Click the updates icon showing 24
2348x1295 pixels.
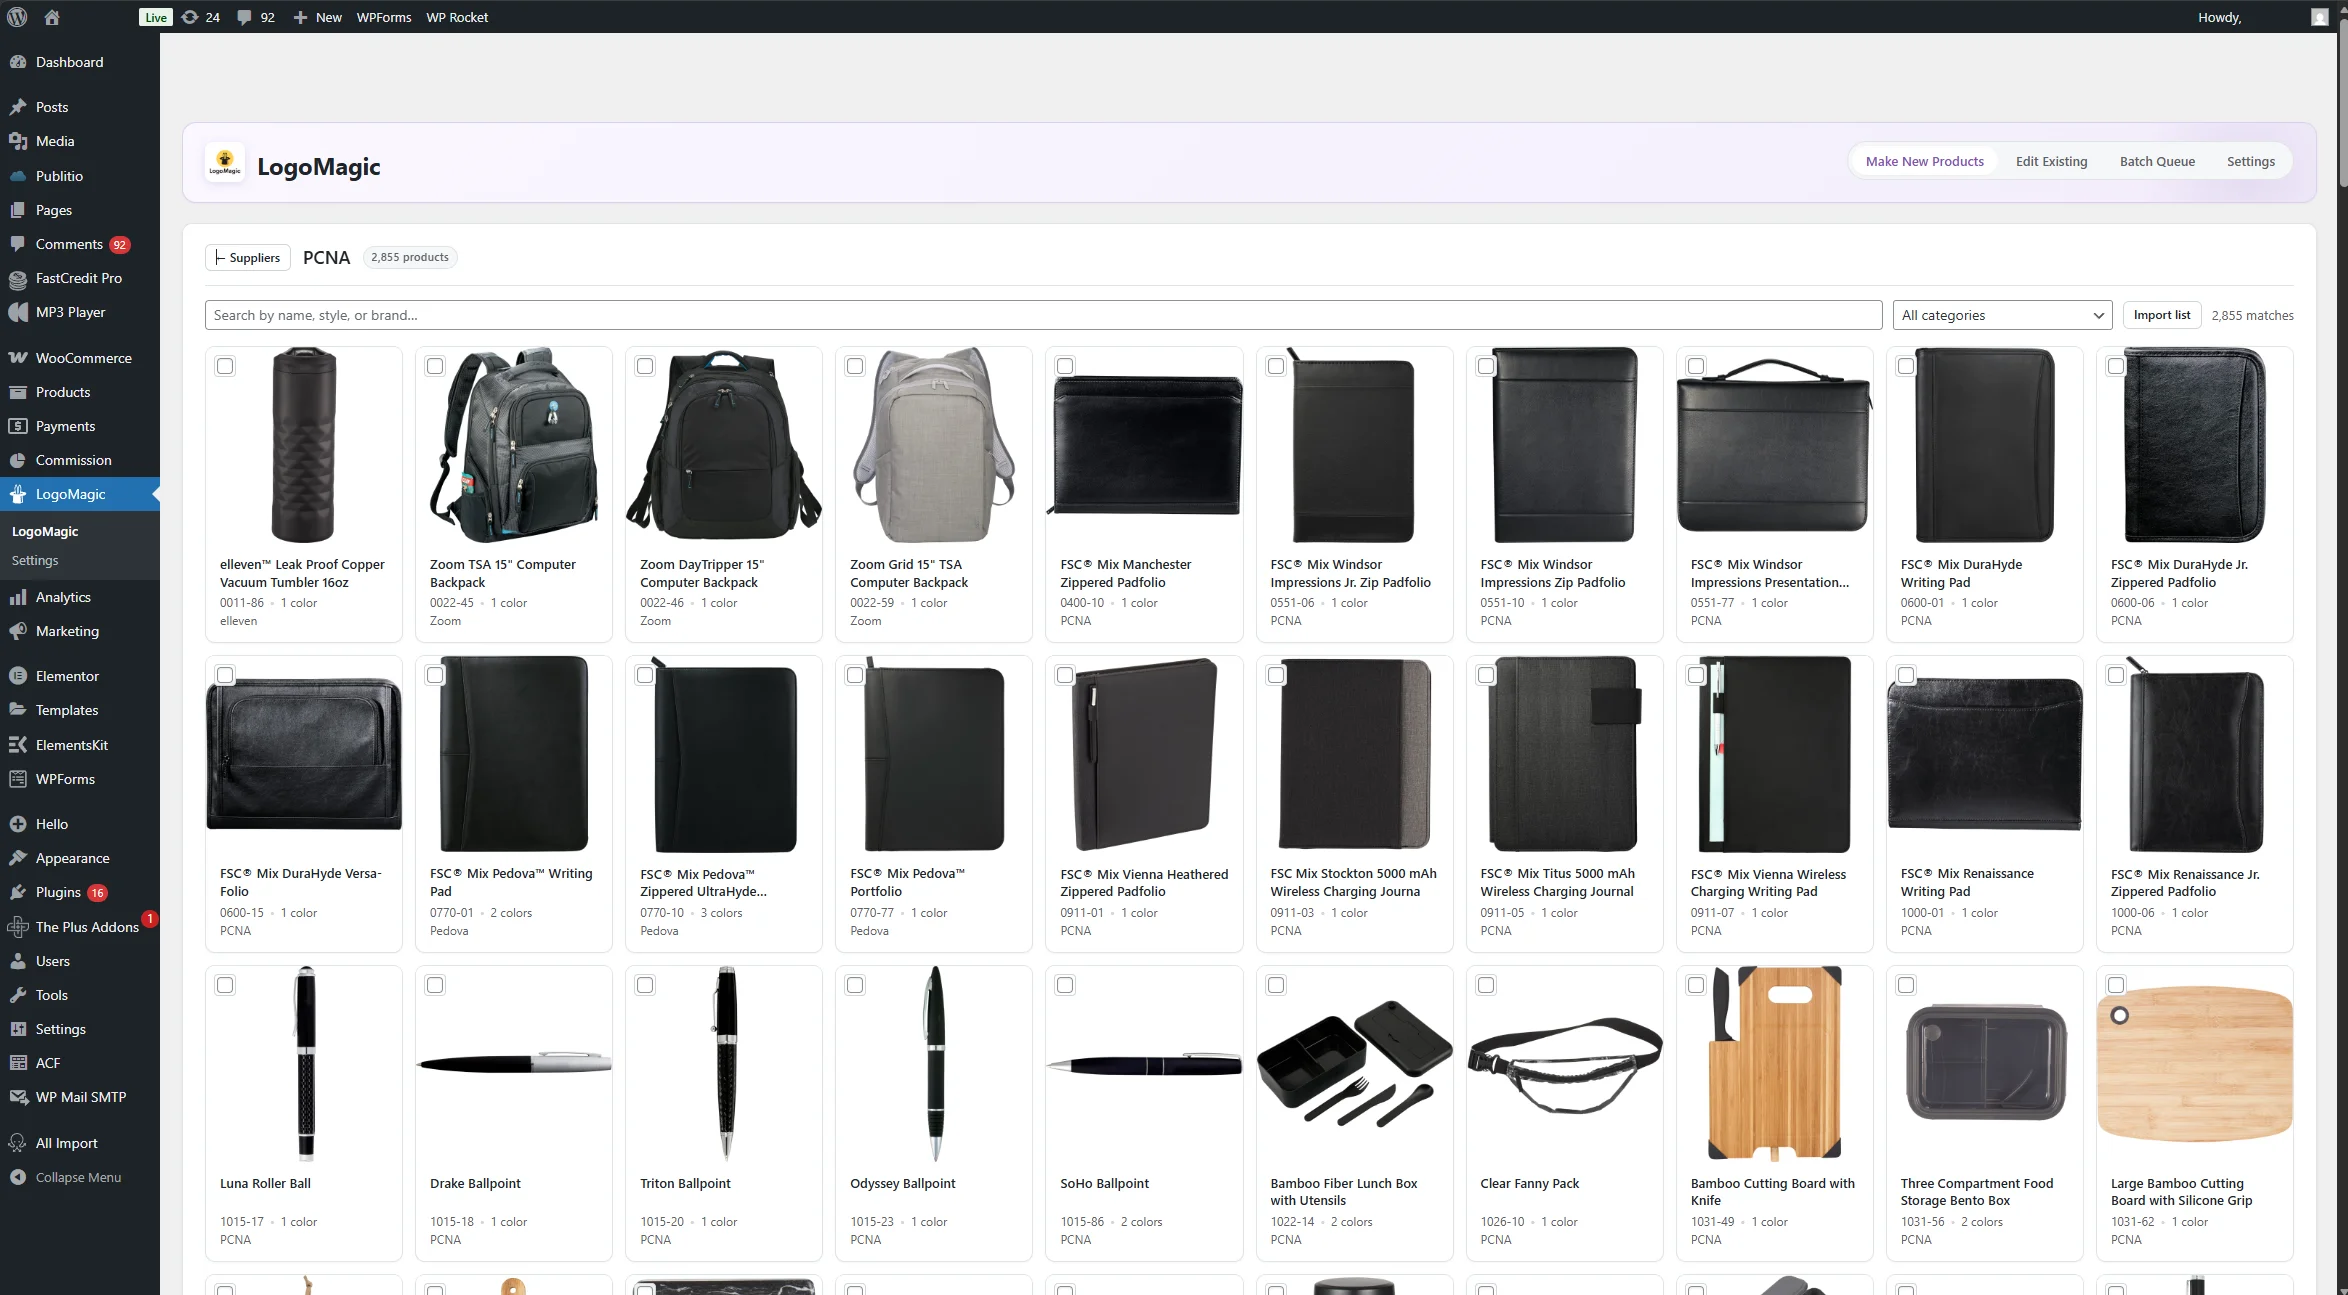(x=190, y=17)
